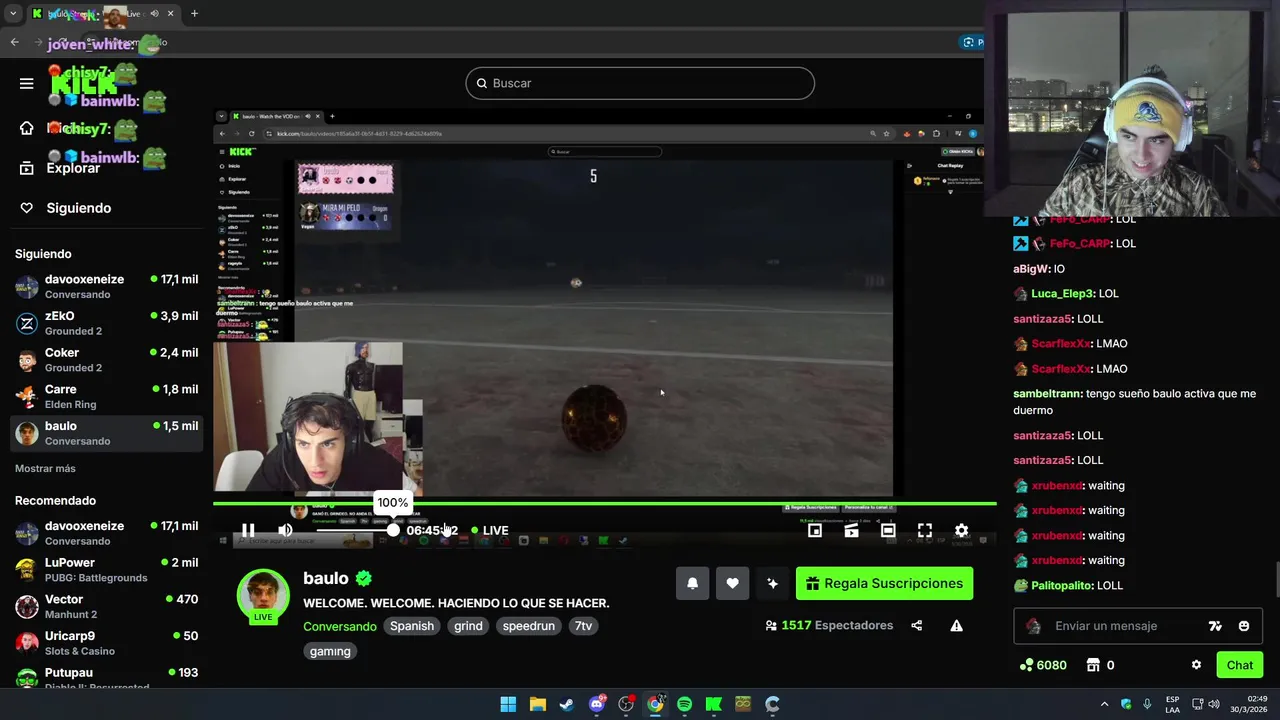Select the speedrun tag
The image size is (1280, 720).
[x=528, y=626]
